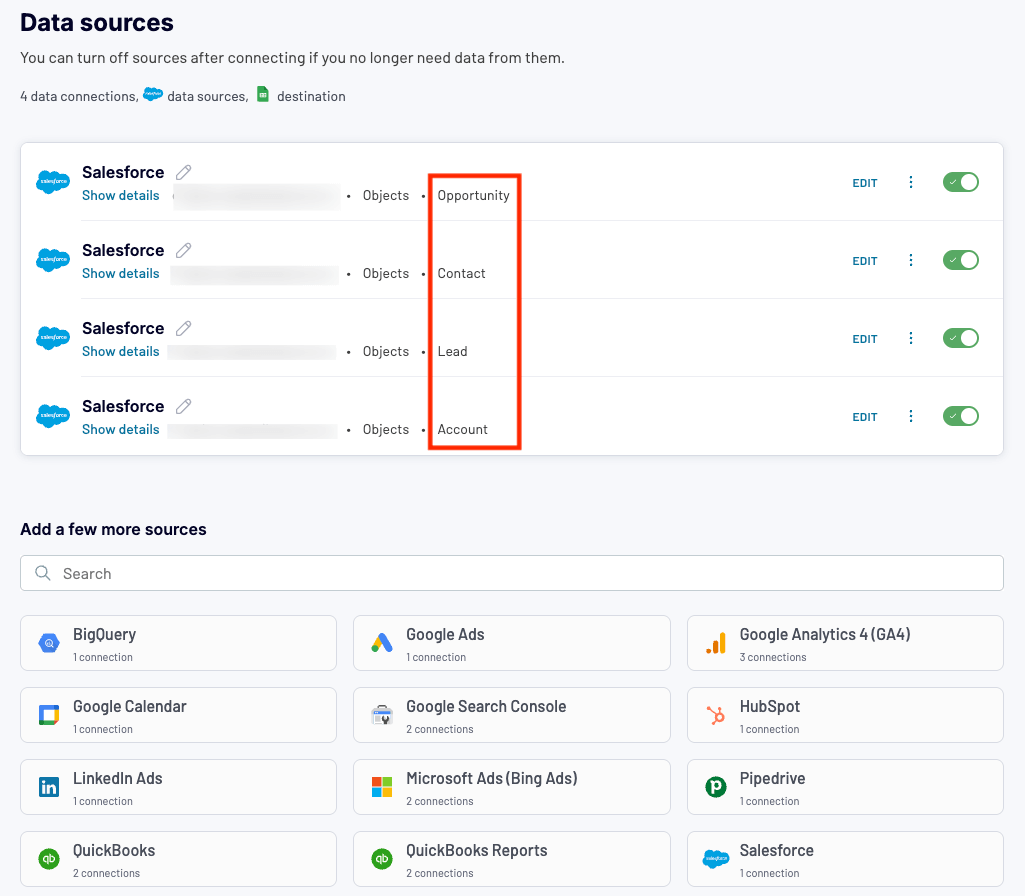Click in the Search sources field
Screen dimensions: 1025x896
512,573
